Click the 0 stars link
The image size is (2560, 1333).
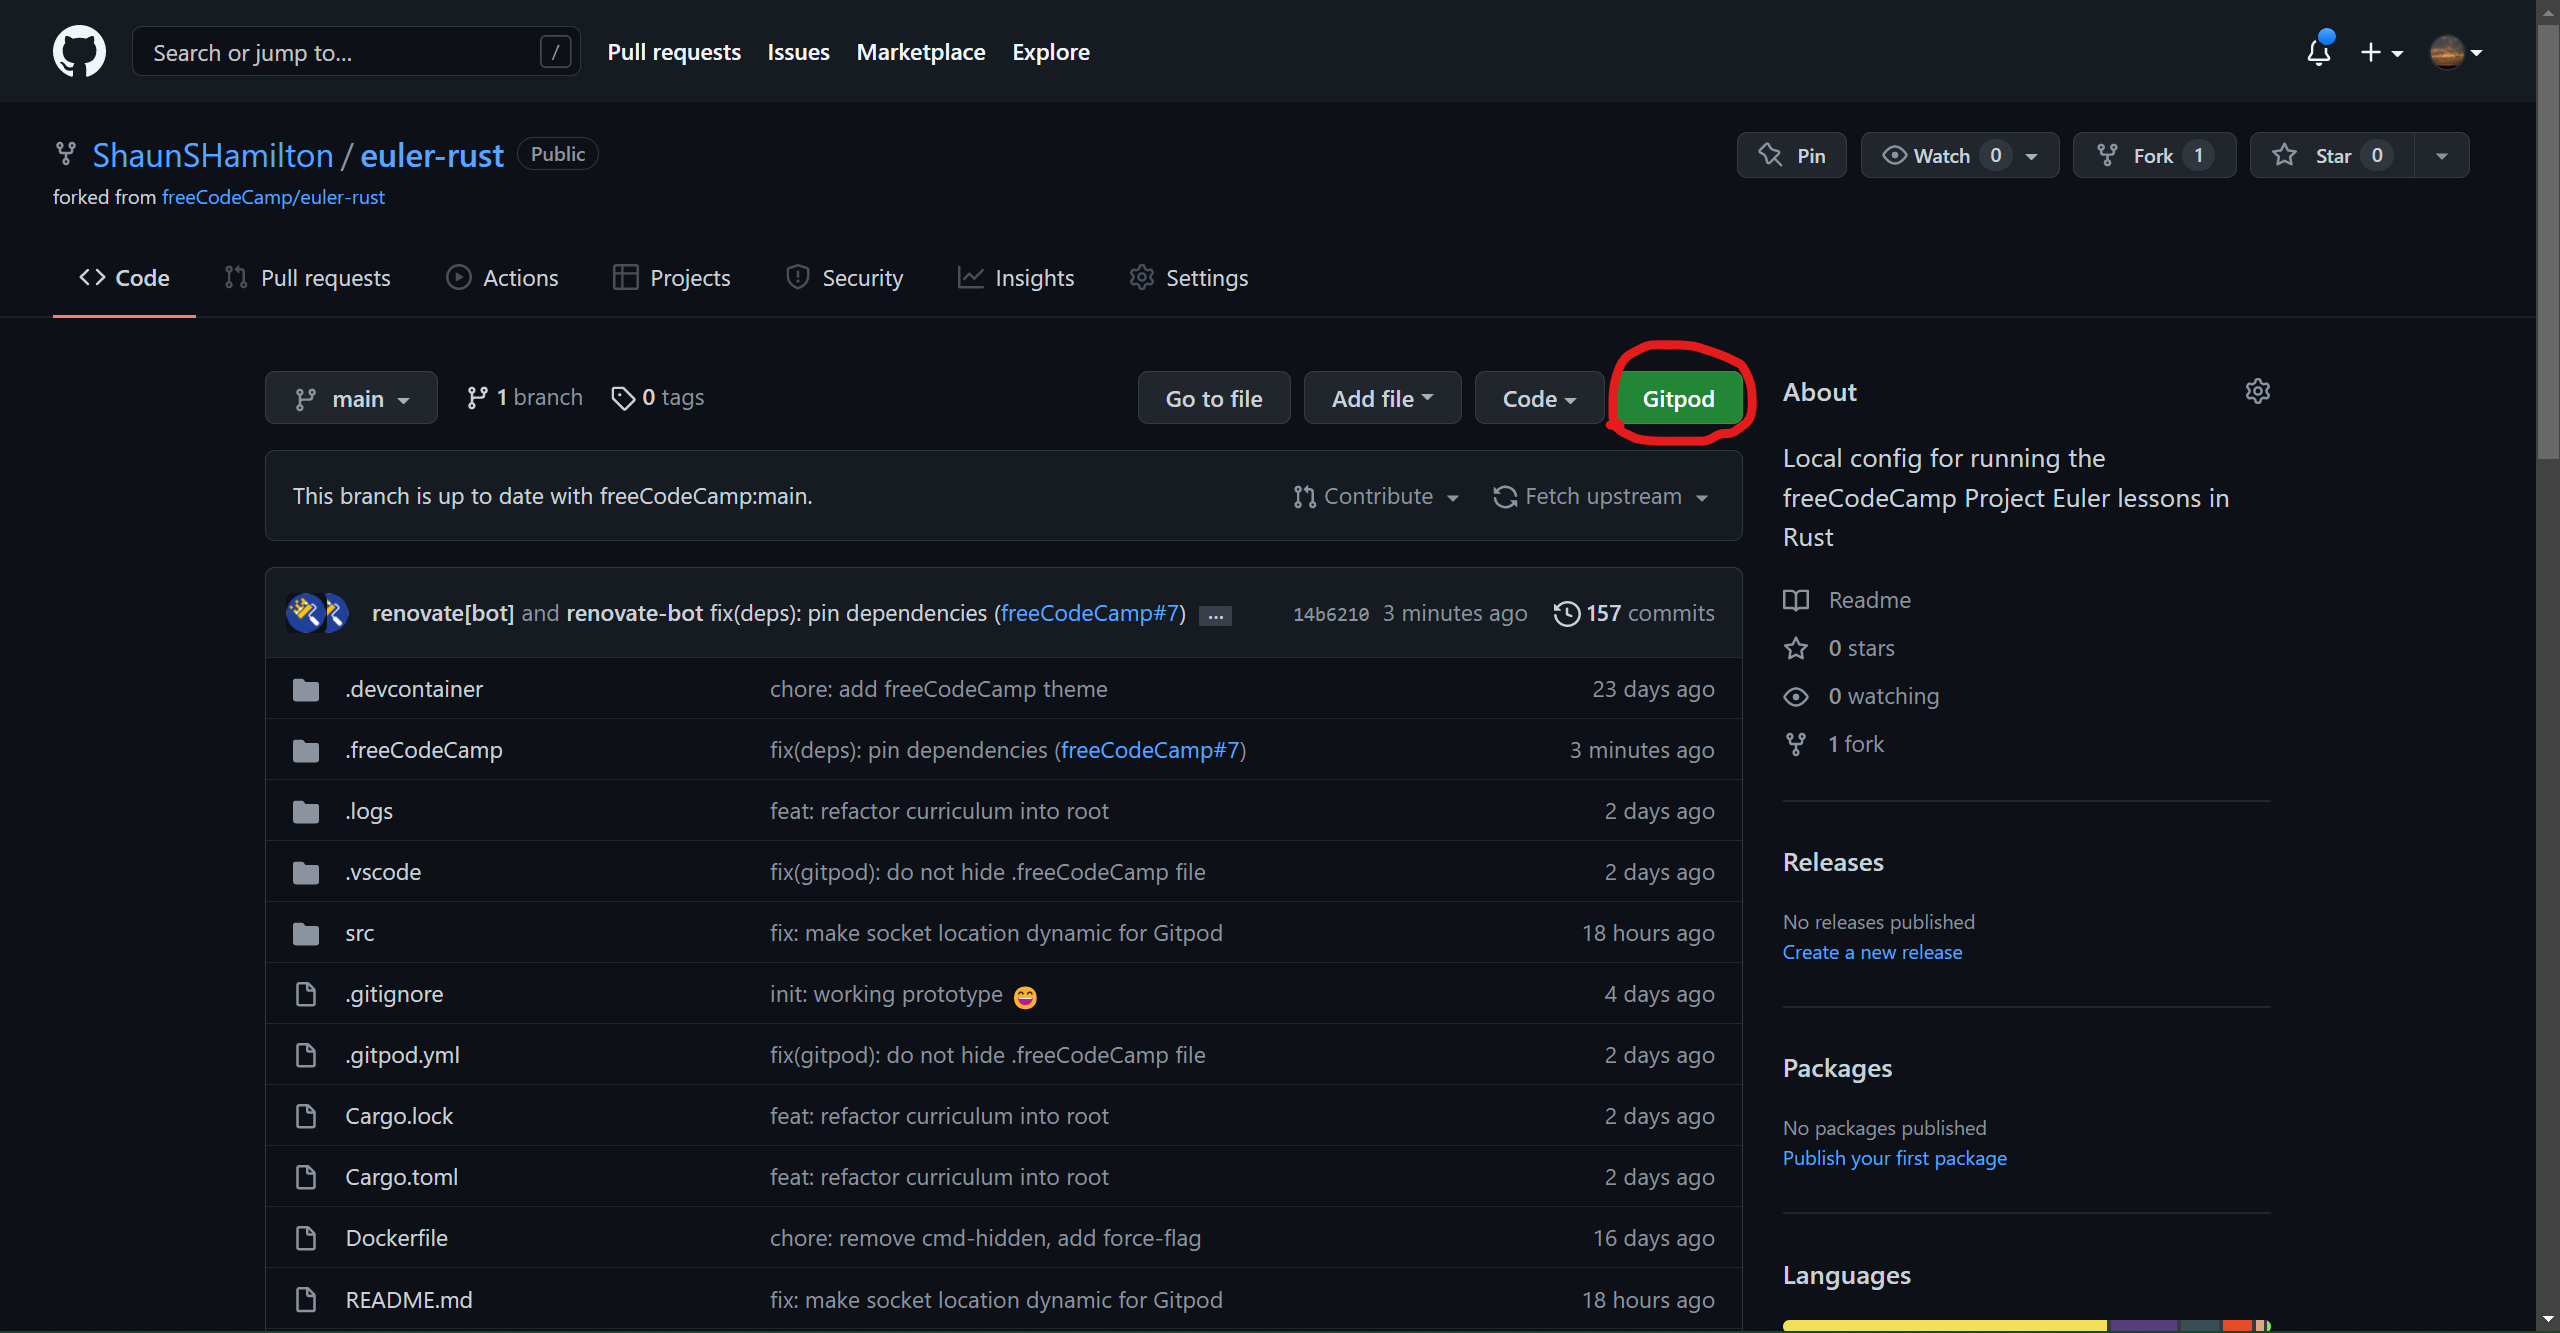pyautogui.click(x=1861, y=648)
